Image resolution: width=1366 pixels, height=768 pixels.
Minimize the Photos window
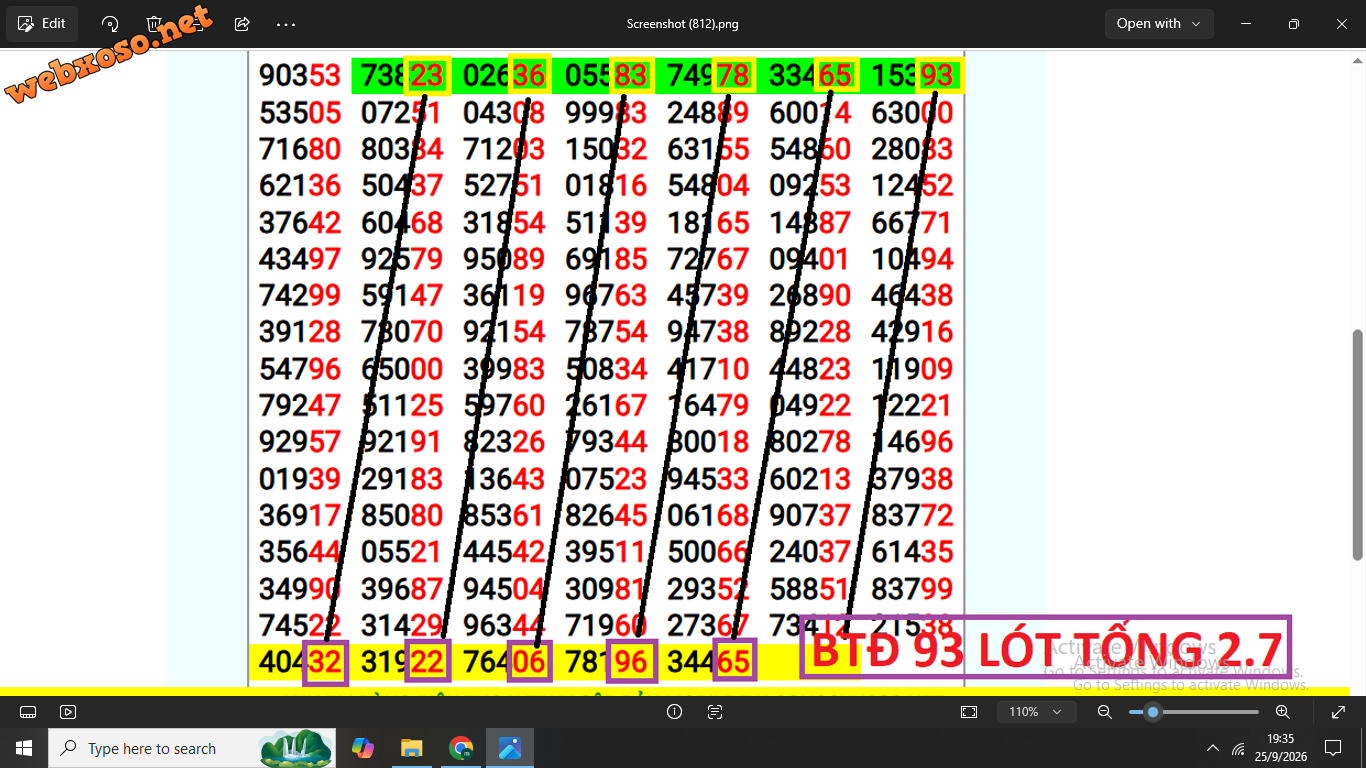tap(1246, 24)
